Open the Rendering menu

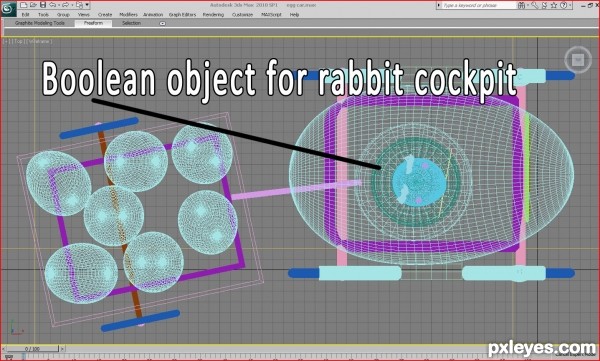click(213, 15)
